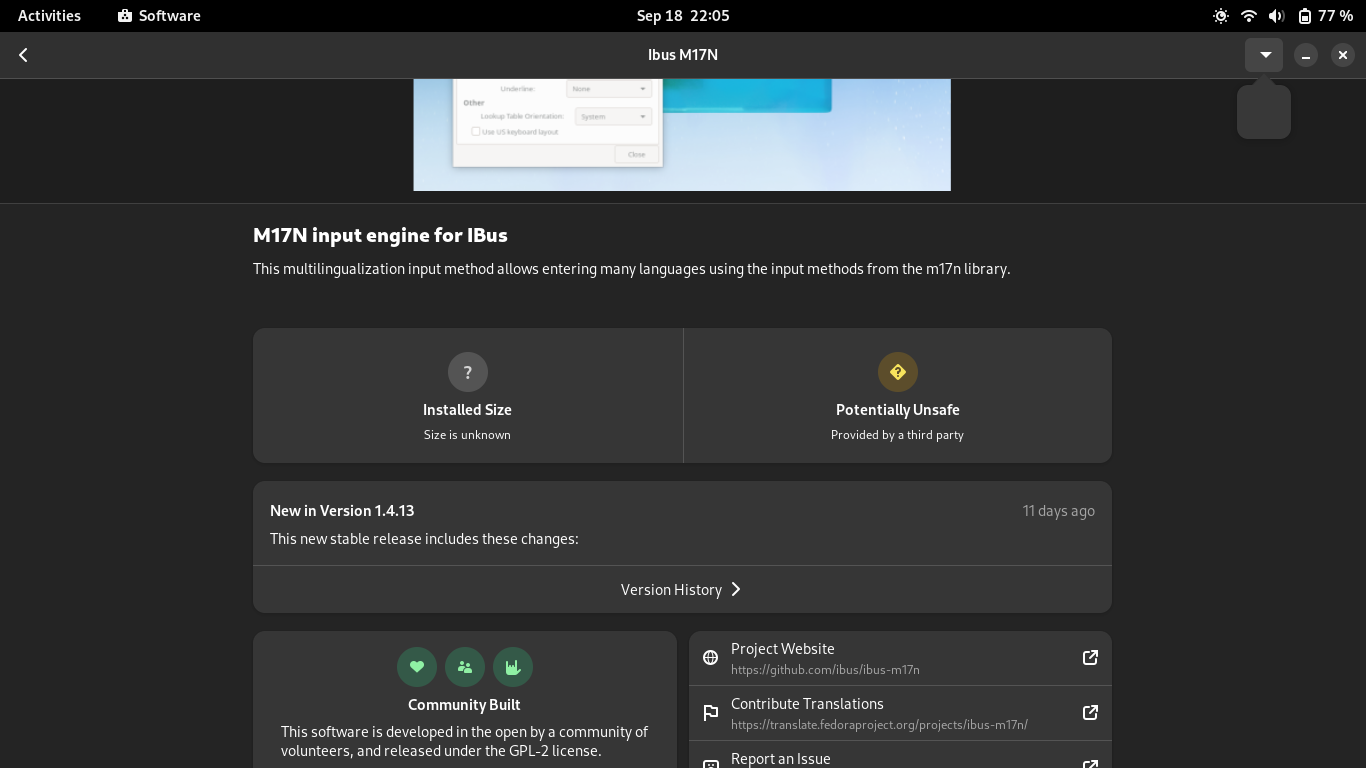The height and width of the screenshot is (768, 1366).
Task: Click the 'Ibus M17N' window title
Action: [683, 55]
